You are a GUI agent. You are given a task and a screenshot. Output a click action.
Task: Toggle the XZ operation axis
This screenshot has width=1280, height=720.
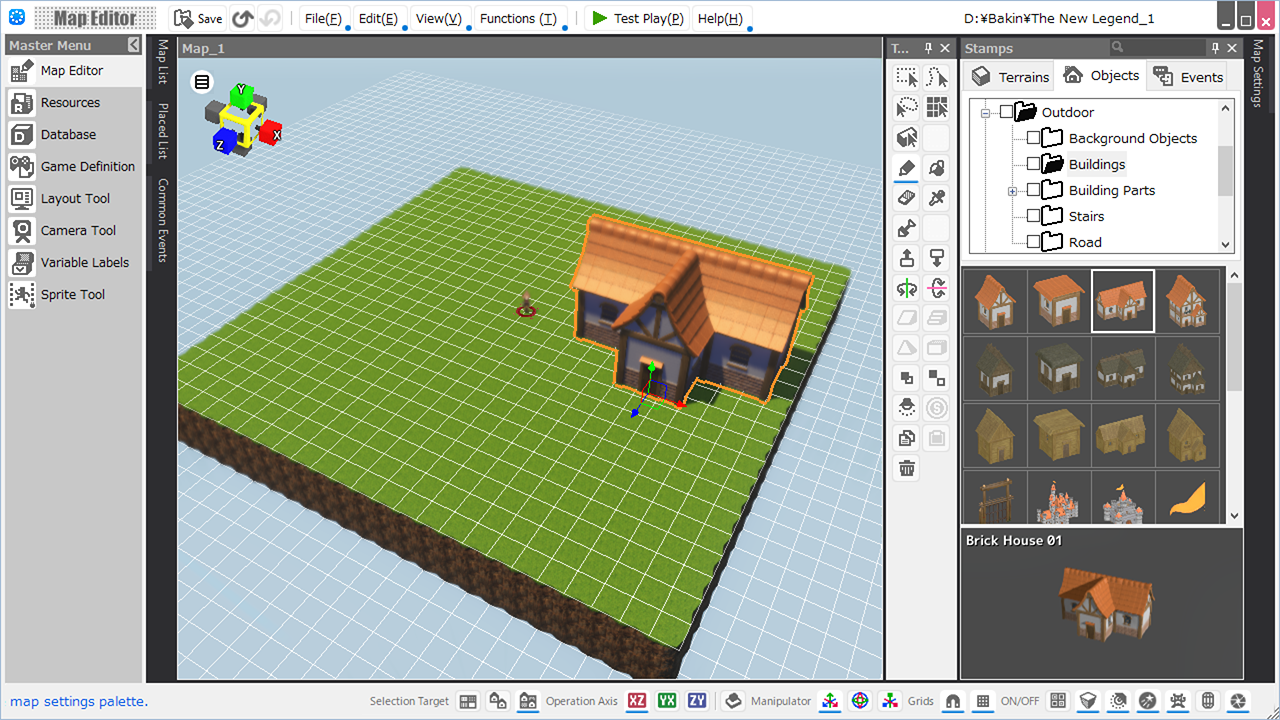(637, 701)
